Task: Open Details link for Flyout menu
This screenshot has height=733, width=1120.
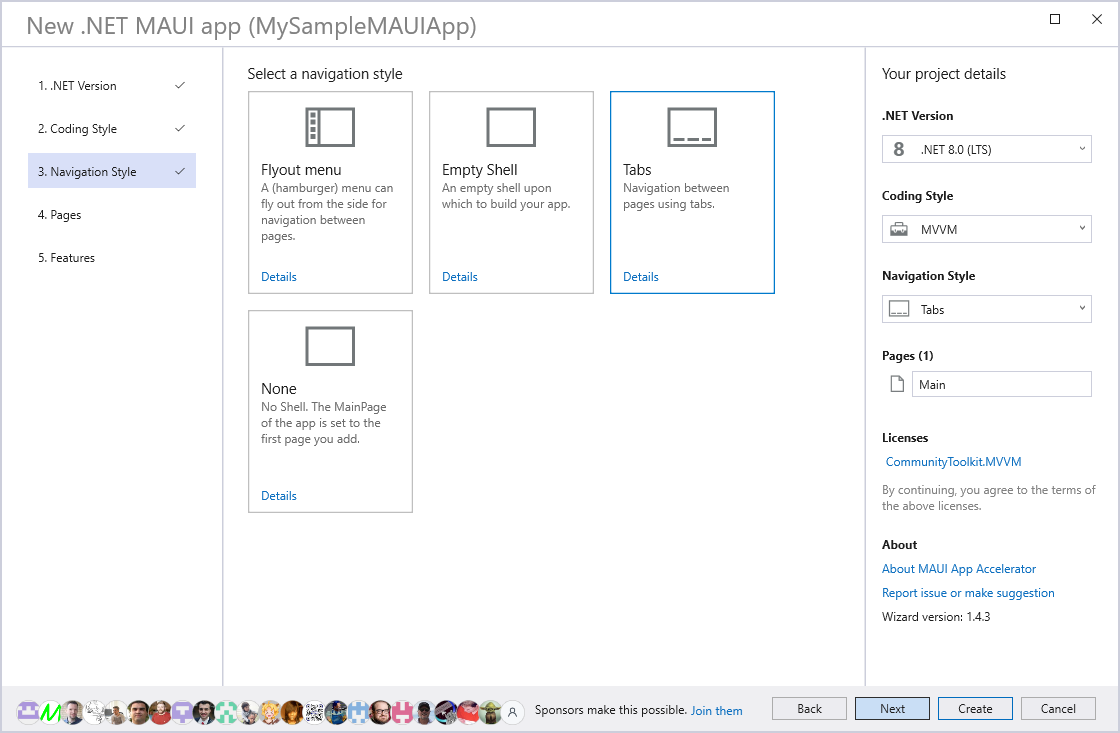Action: click(x=279, y=277)
